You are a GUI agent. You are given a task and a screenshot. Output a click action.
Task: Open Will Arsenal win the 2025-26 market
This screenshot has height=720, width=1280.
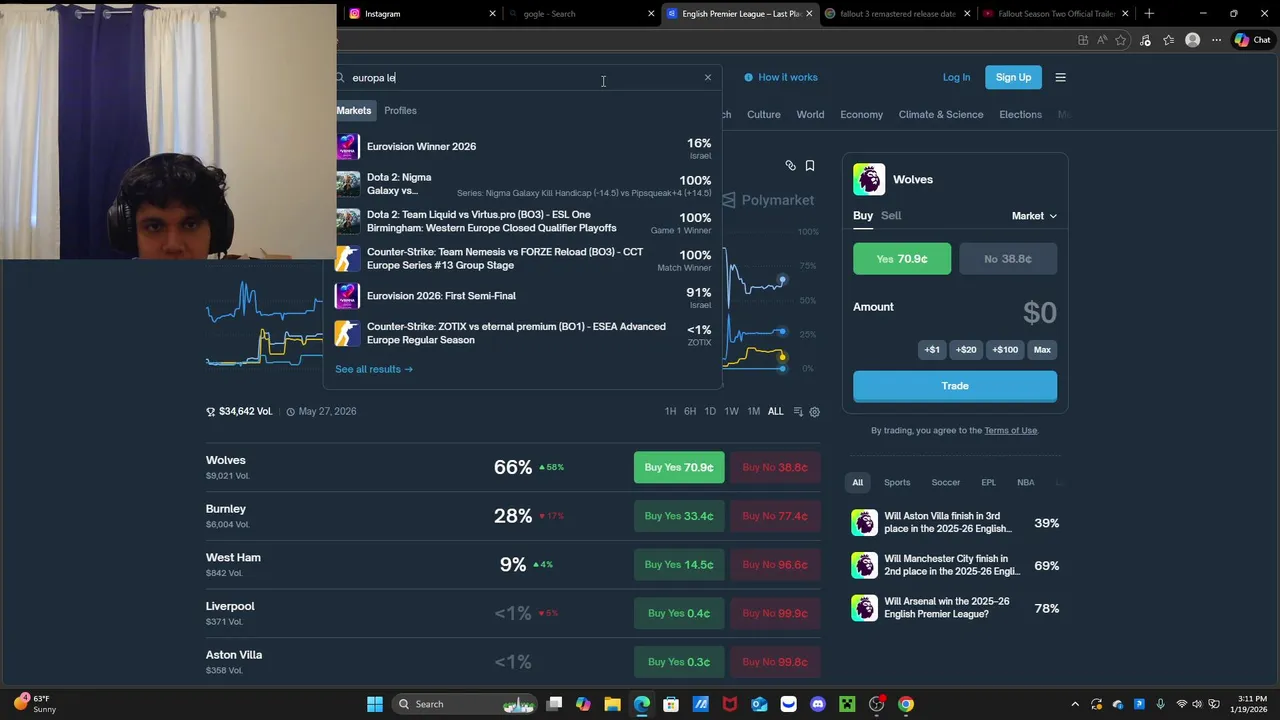pos(955,608)
